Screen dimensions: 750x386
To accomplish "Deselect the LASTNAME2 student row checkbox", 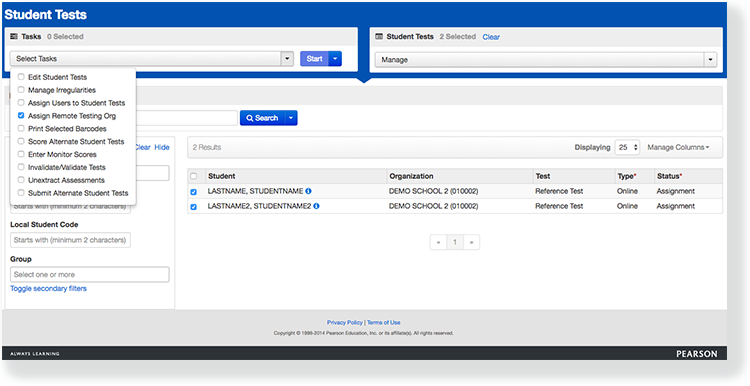I will click(194, 207).
